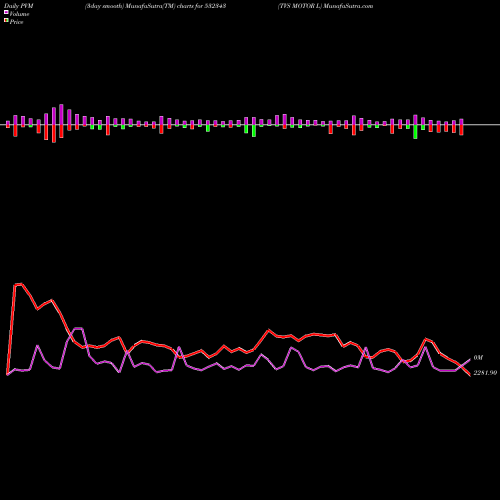Click the Volume legend color swatch
Viewport: 500px width, 500px height.
click(x=6, y=13)
